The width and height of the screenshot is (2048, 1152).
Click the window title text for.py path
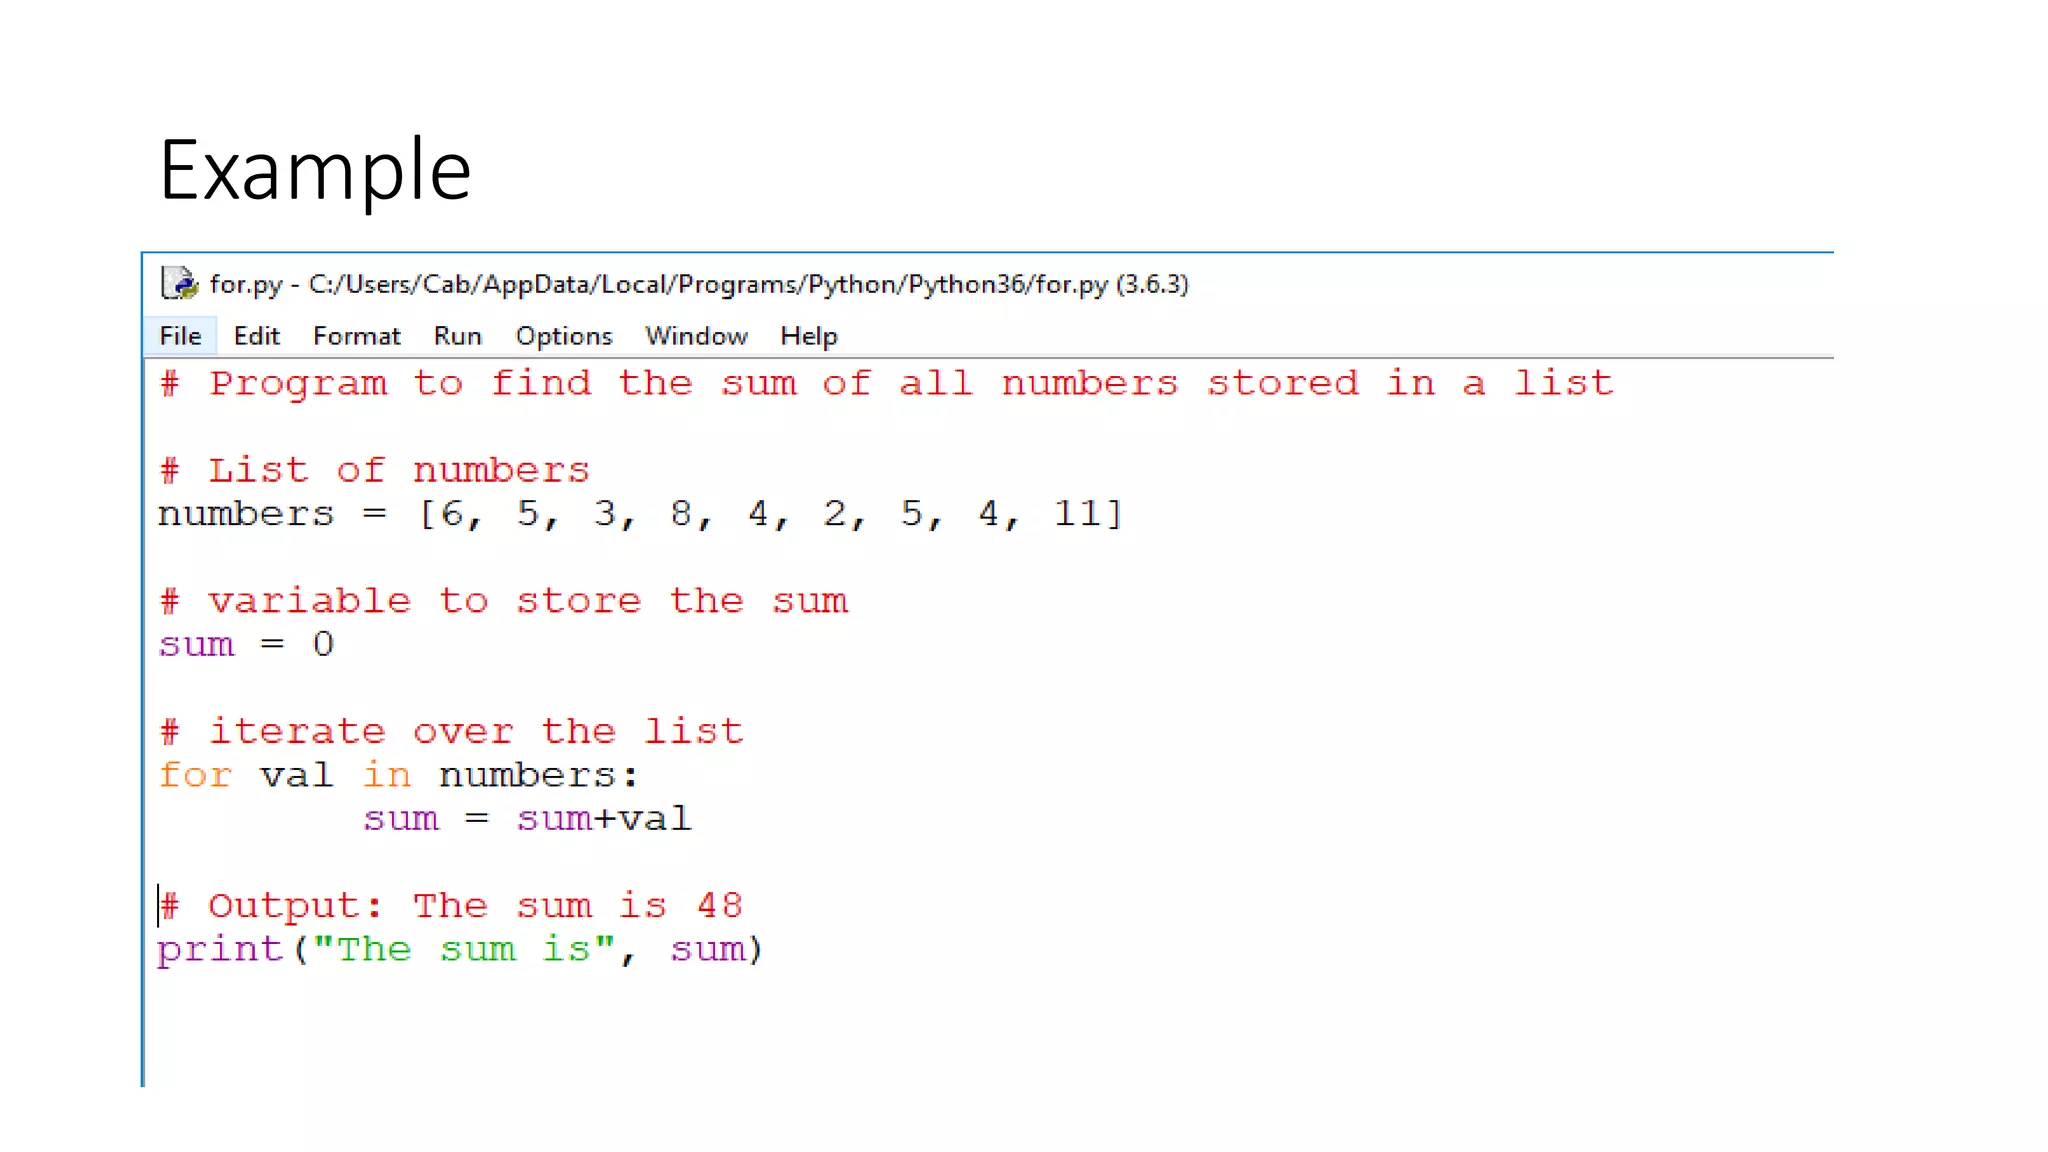698,284
